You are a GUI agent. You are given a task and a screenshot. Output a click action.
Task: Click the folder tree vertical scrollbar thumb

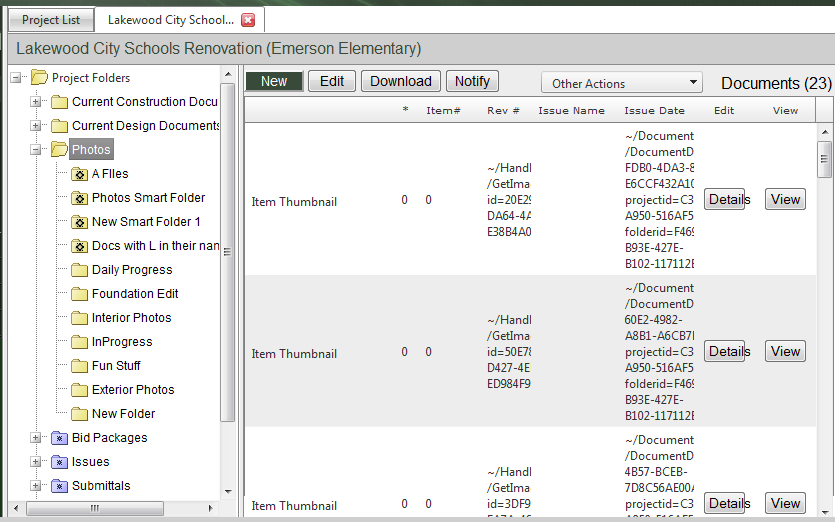(227, 252)
